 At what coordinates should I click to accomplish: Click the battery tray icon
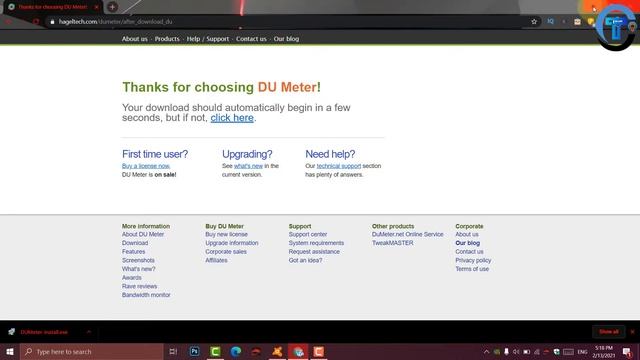527,352
